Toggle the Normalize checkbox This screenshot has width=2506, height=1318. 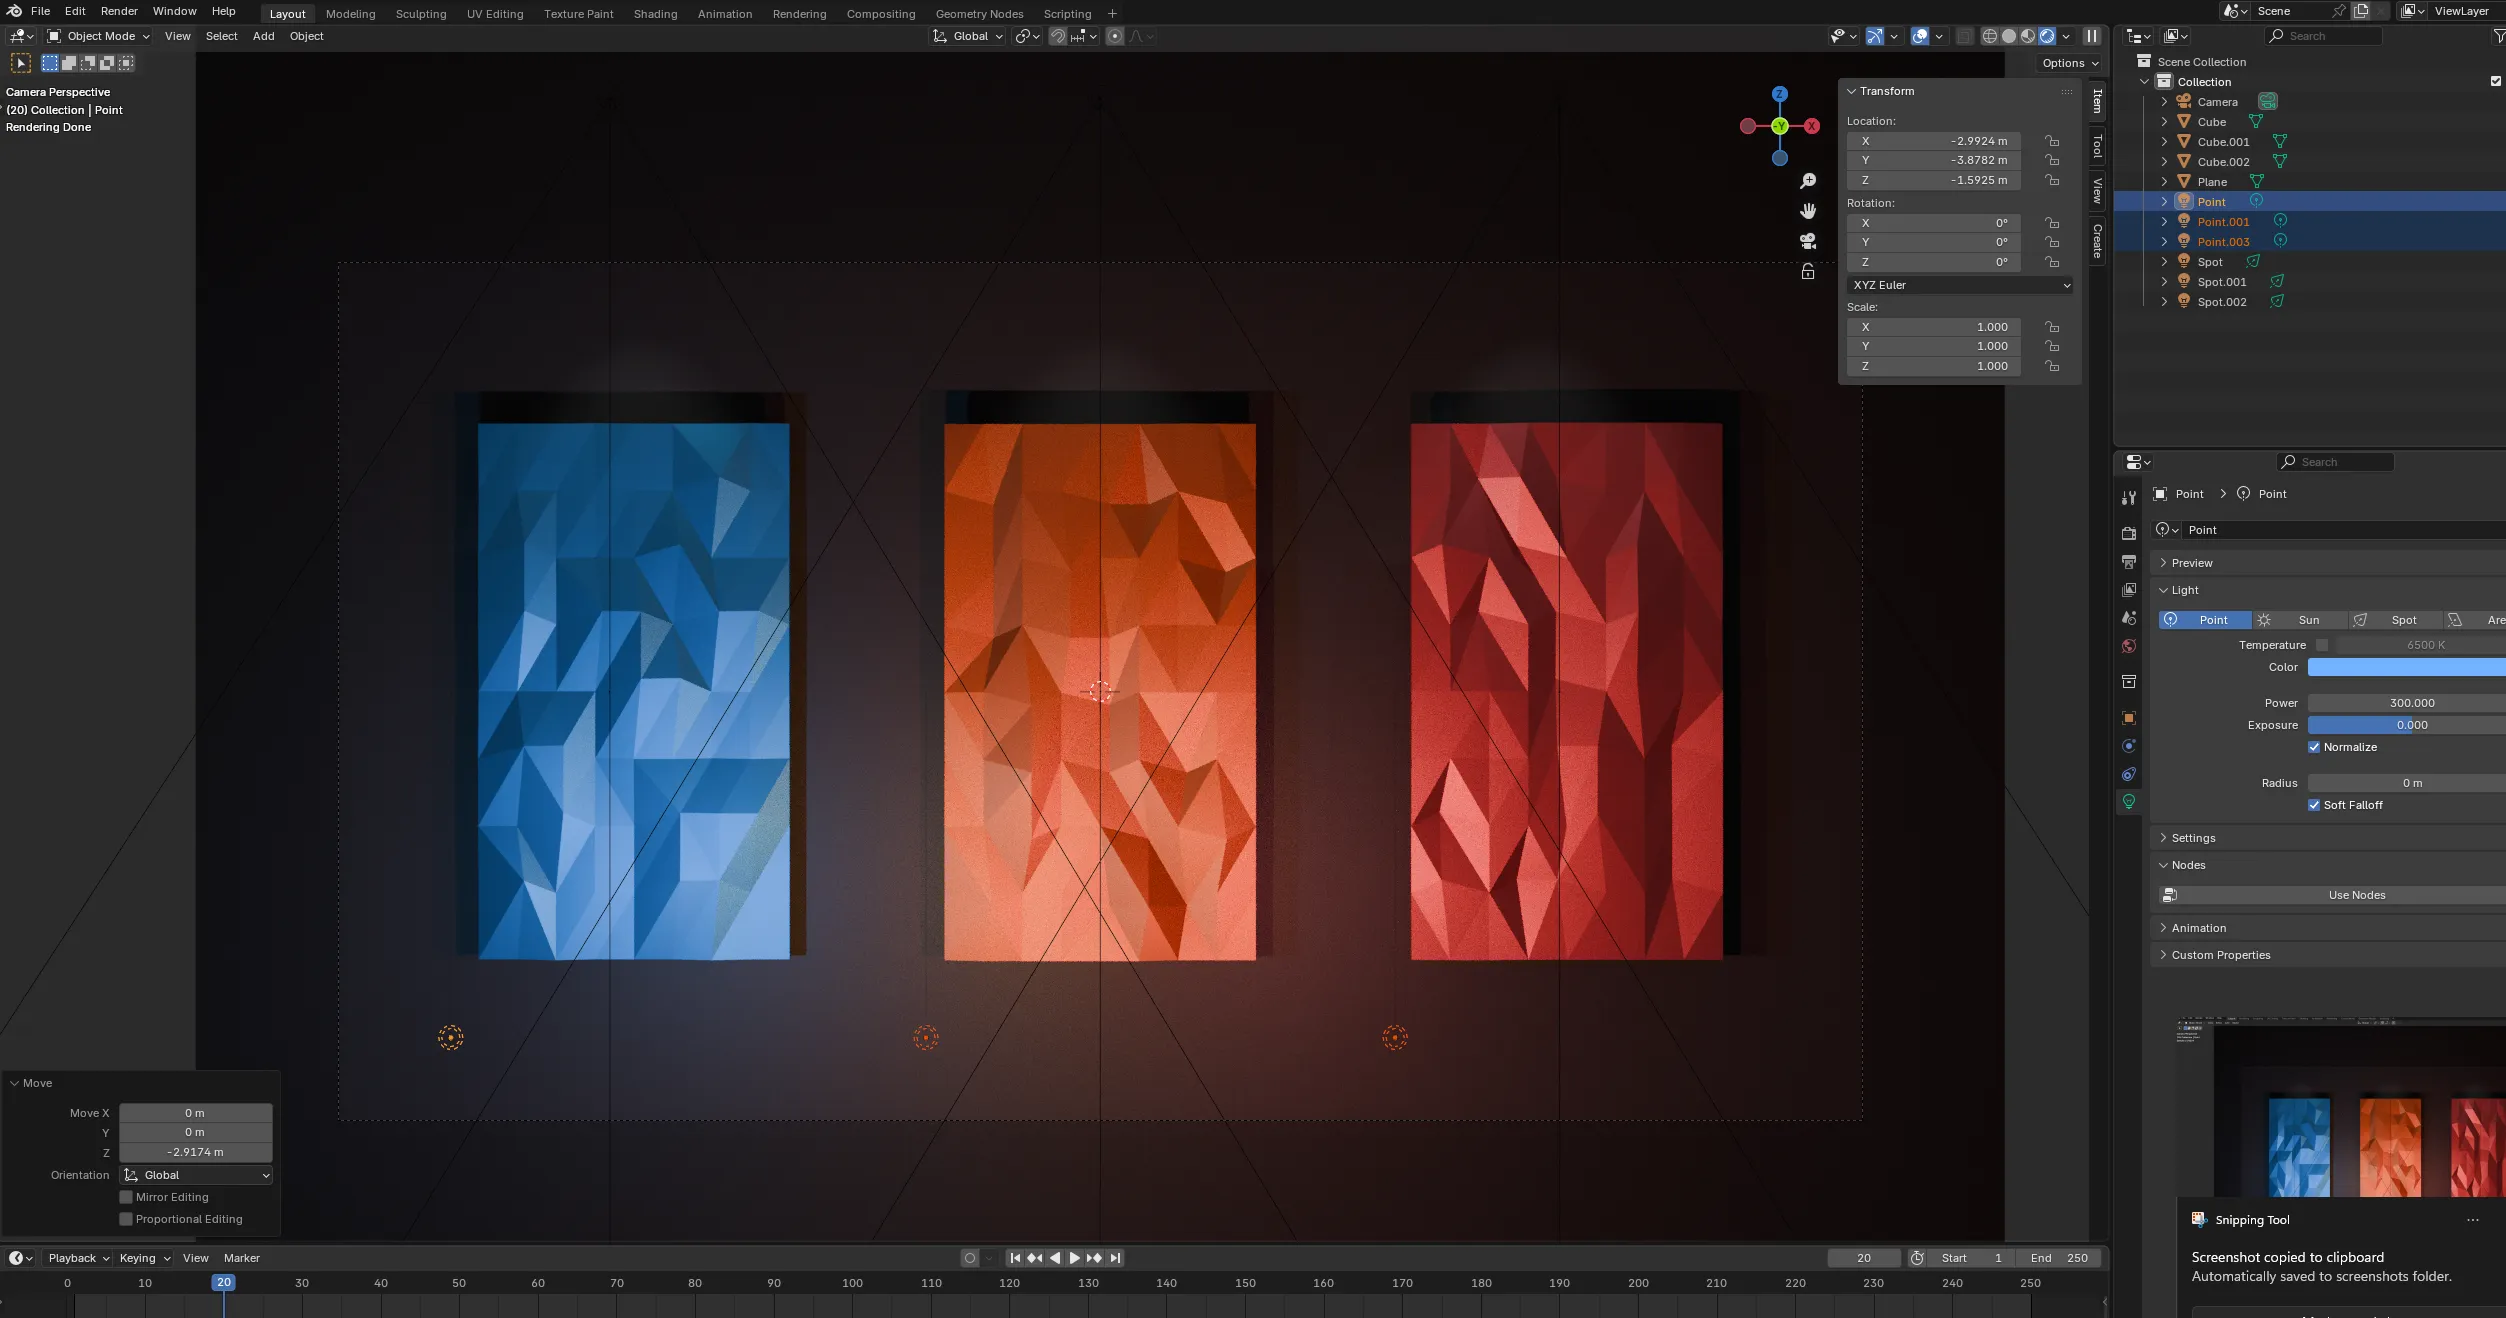pos(2314,747)
